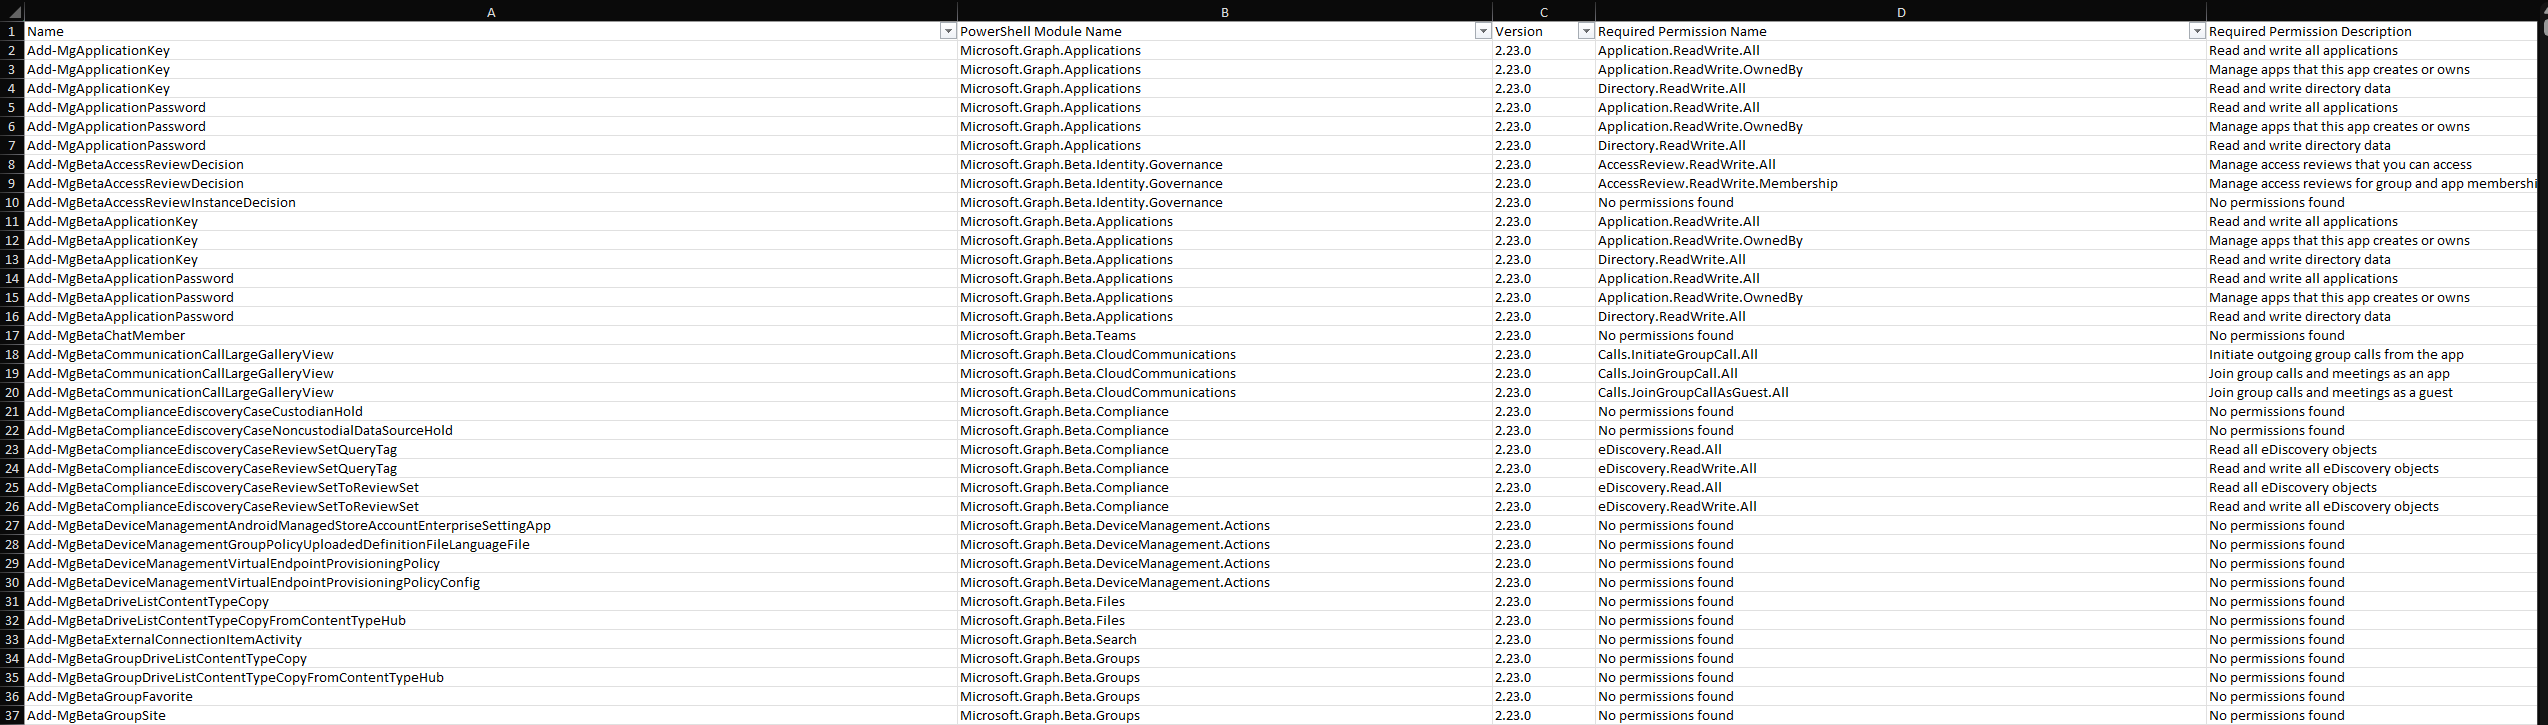Select cell 'Calls.JoinGroupCall.All'
2548x725 pixels.
coord(1901,374)
